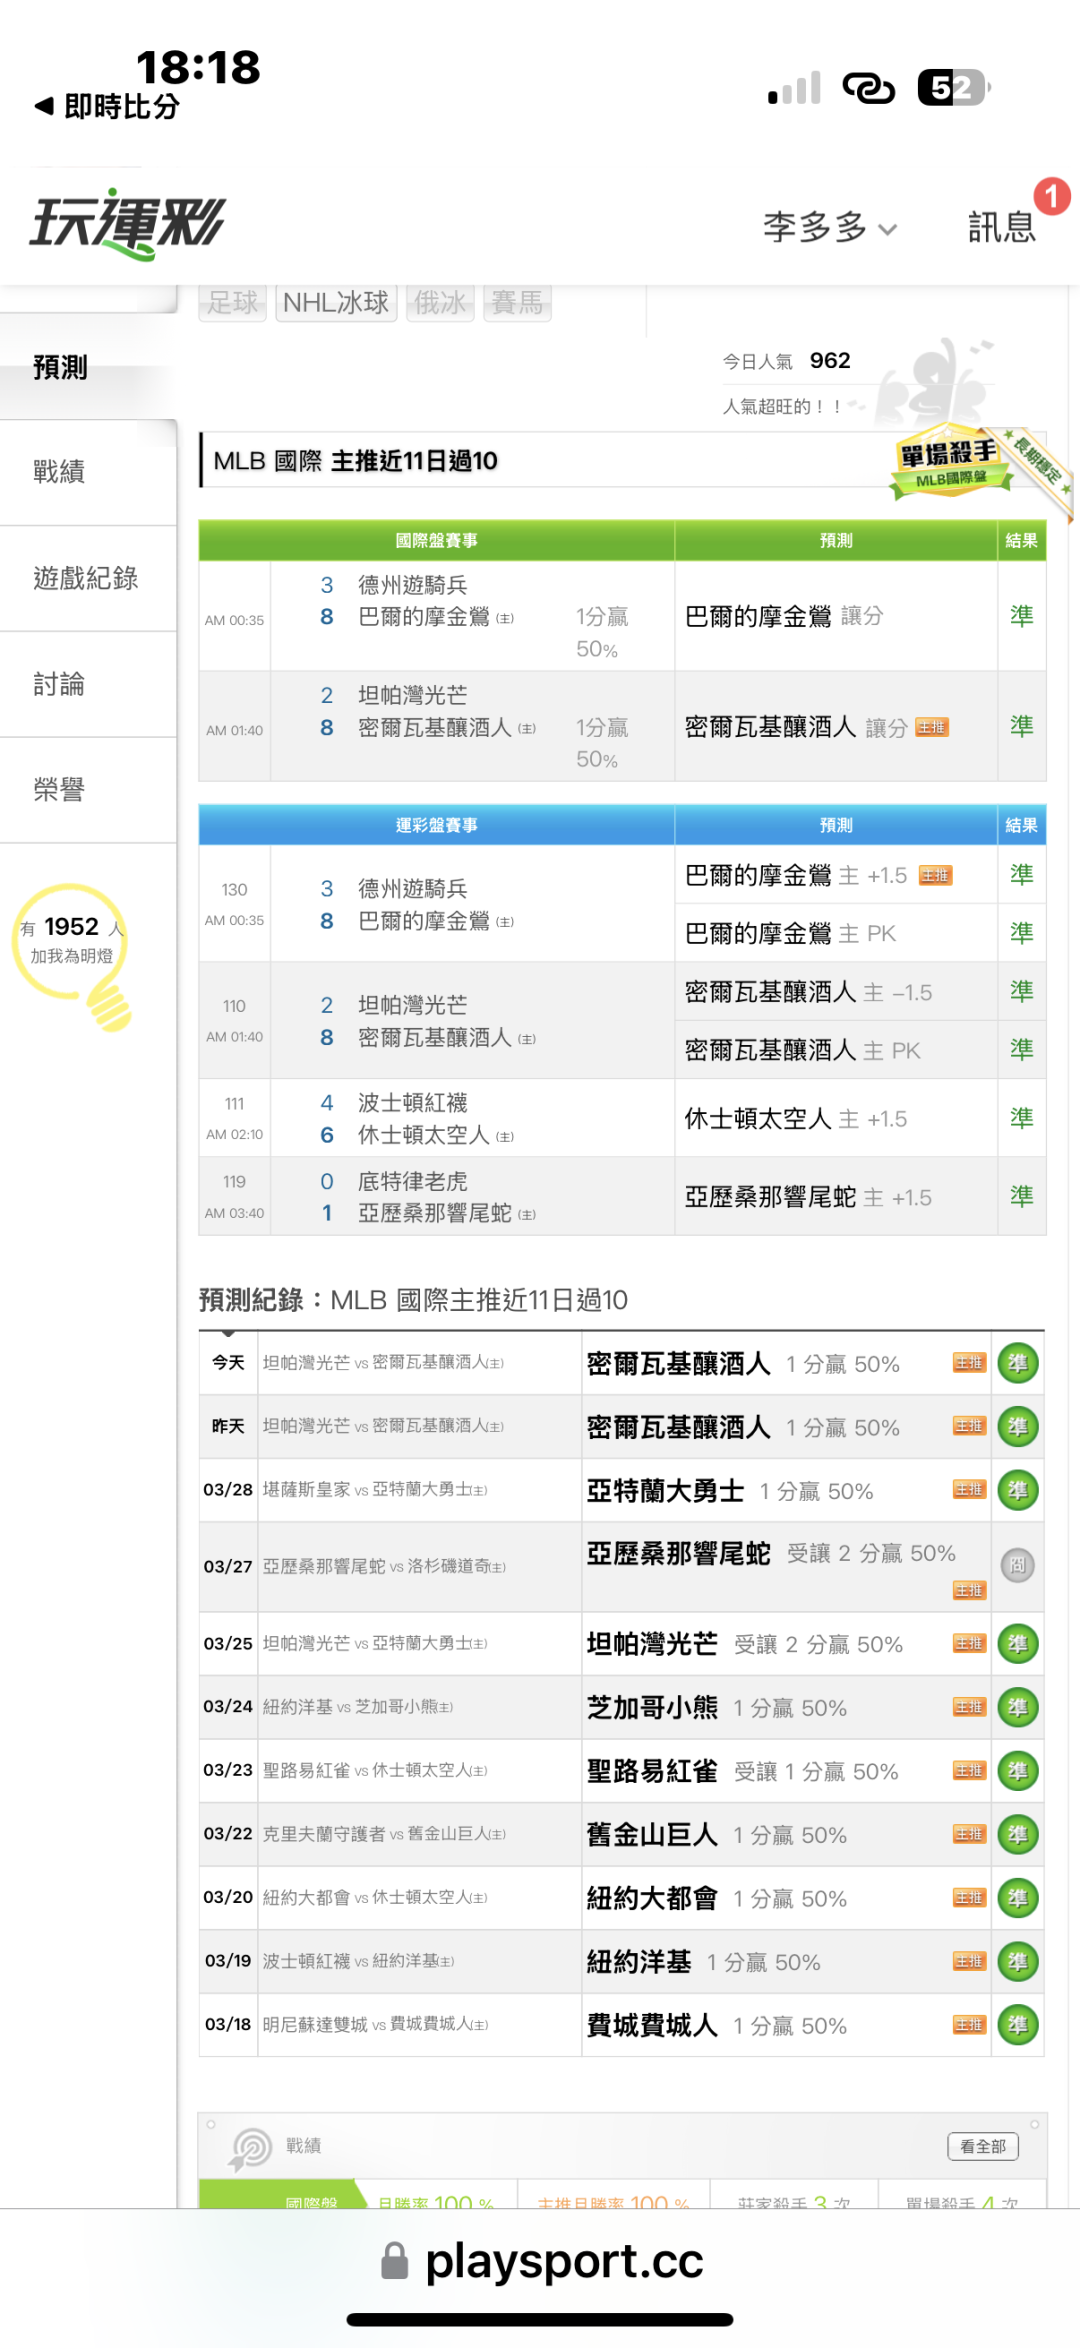This screenshot has width=1080, height=2348.
Task: Tap the 準 result icon for 03/28 row
Action: coord(1018,1490)
